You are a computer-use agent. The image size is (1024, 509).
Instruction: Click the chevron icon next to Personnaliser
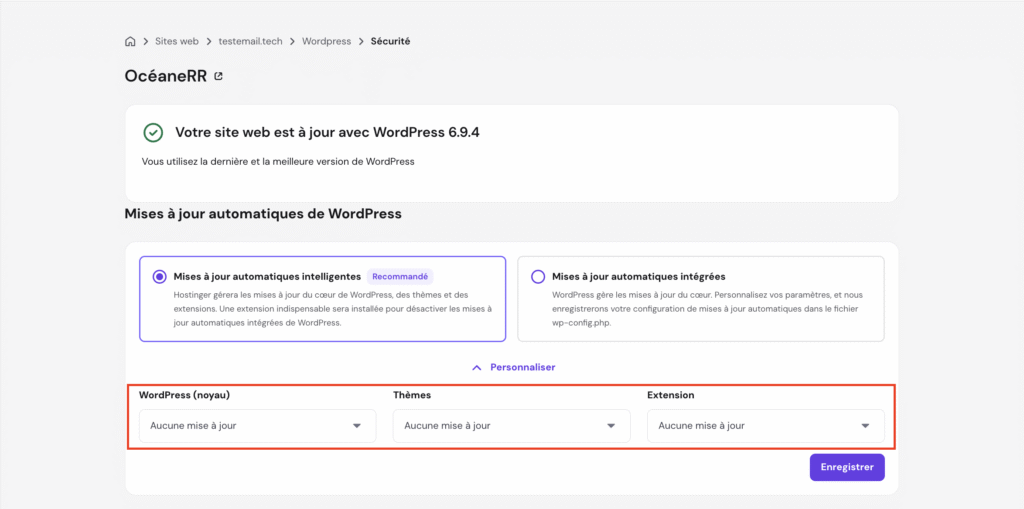point(477,367)
